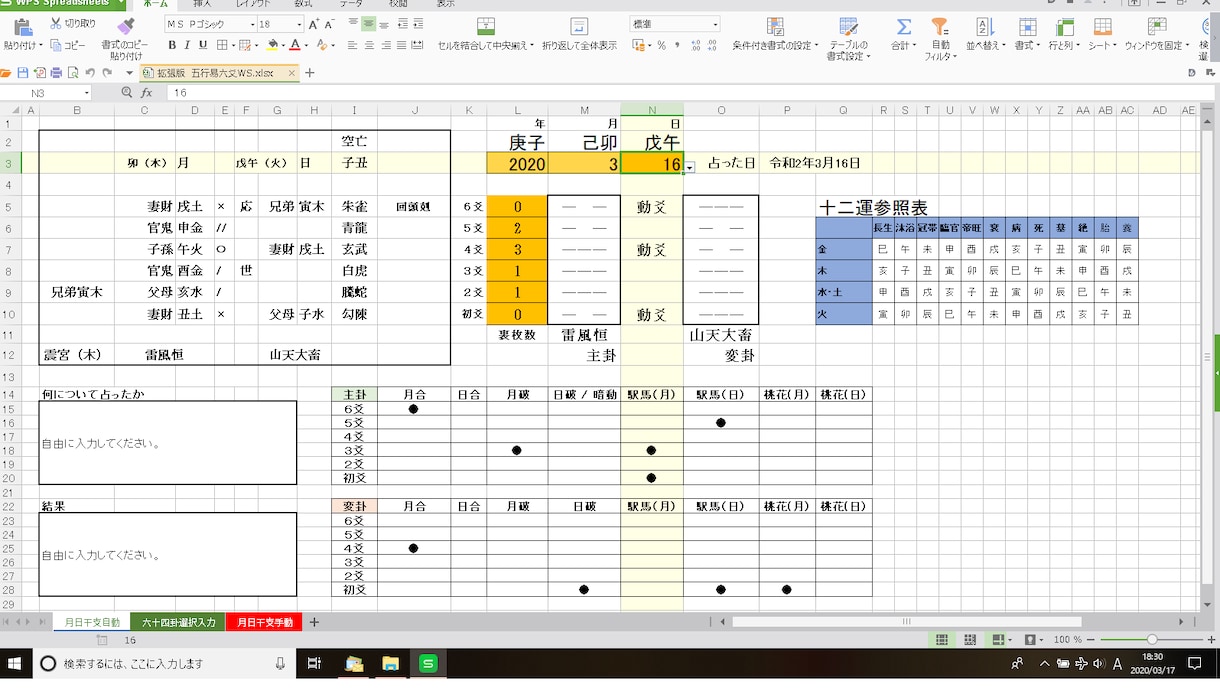The width and height of the screenshot is (1220, 691).
Task: Open the number format dropdown 標準
Action: point(713,23)
